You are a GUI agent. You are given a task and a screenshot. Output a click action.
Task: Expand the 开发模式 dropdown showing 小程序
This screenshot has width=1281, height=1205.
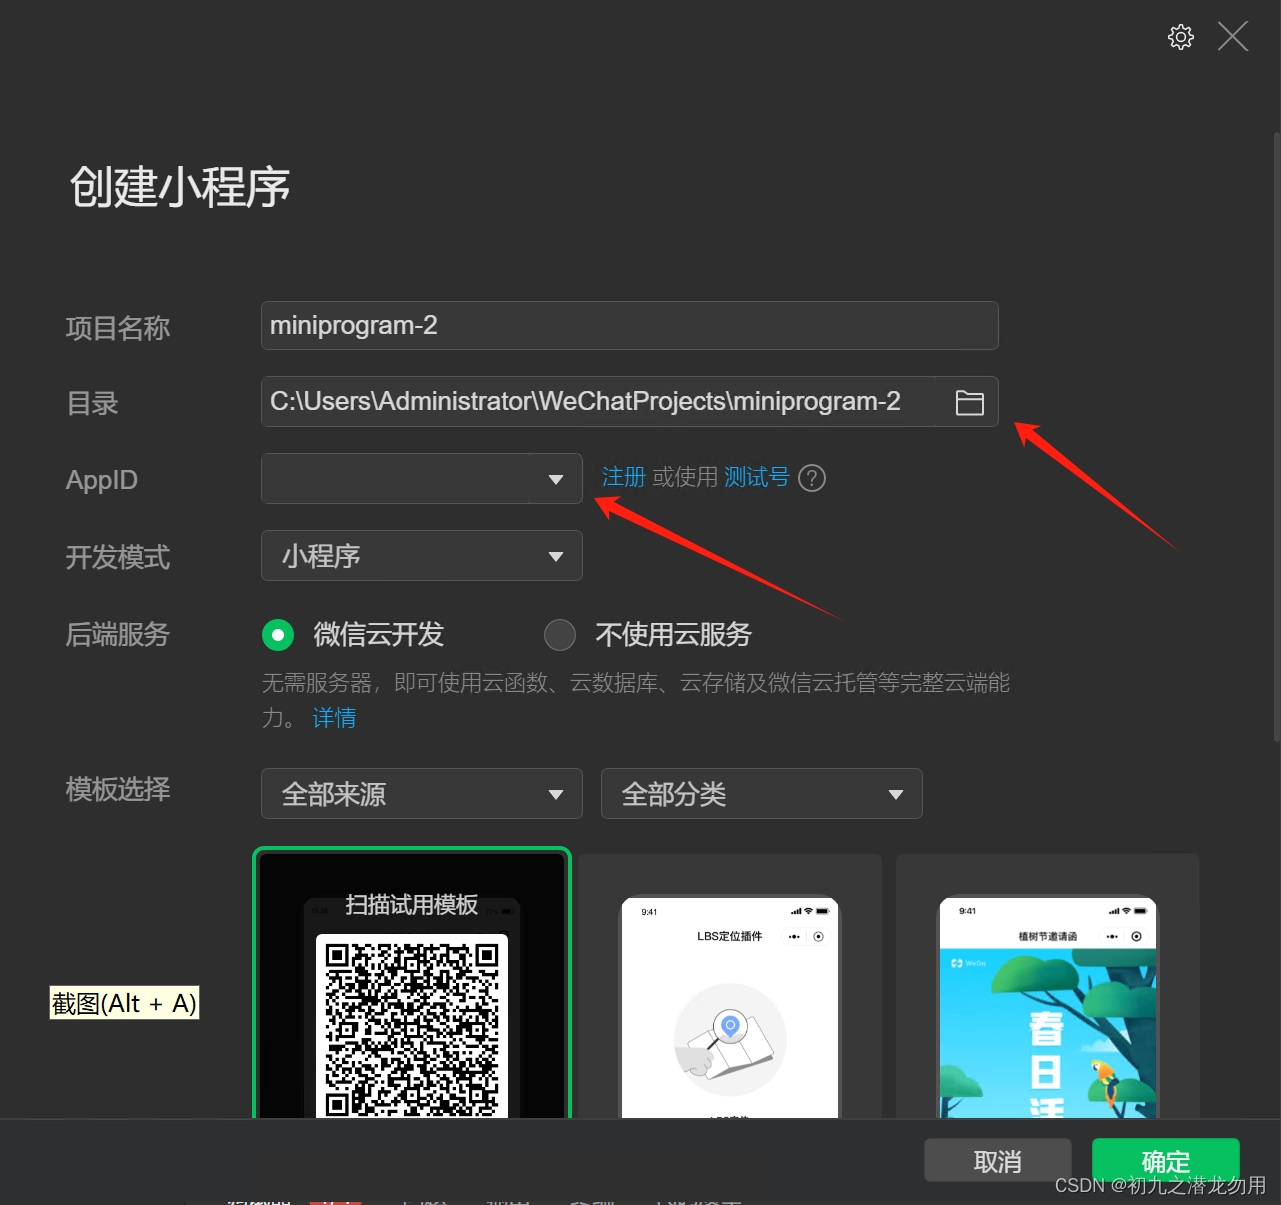[x=422, y=556]
